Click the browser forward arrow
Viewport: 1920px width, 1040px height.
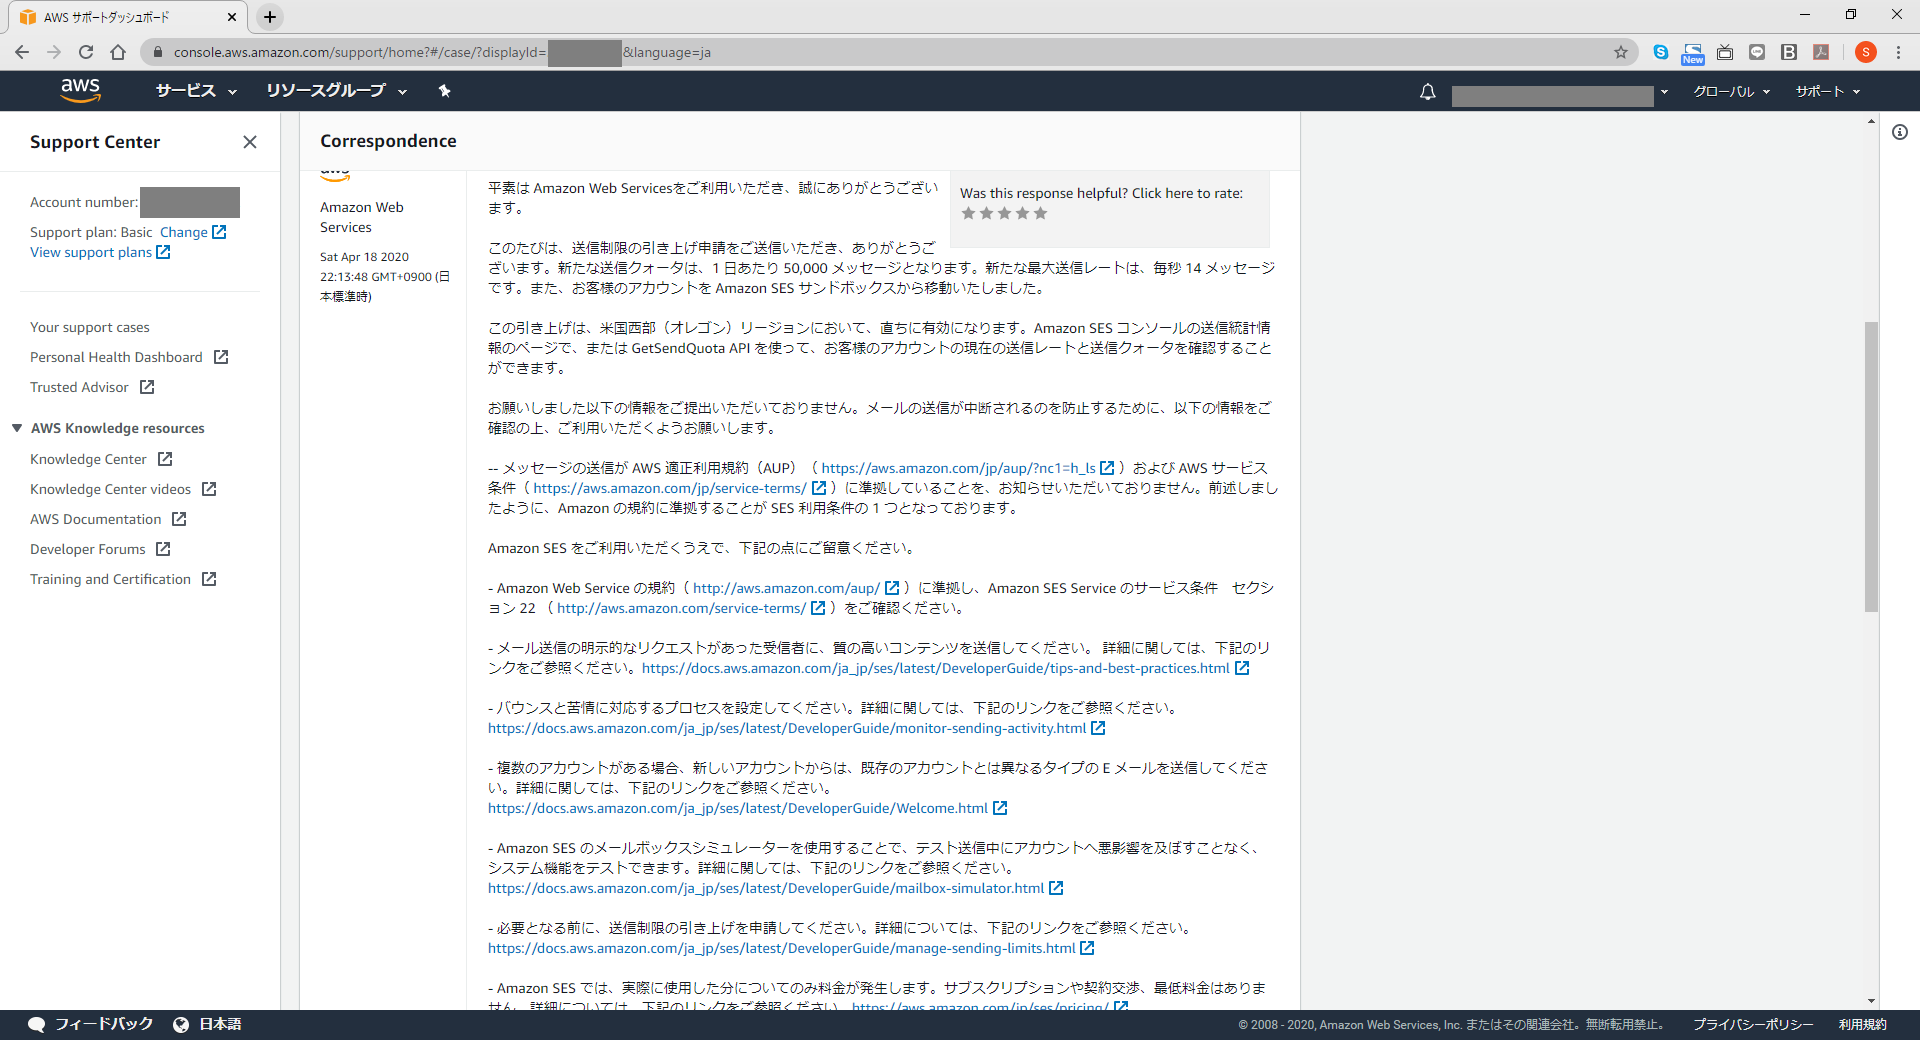pyautogui.click(x=54, y=52)
